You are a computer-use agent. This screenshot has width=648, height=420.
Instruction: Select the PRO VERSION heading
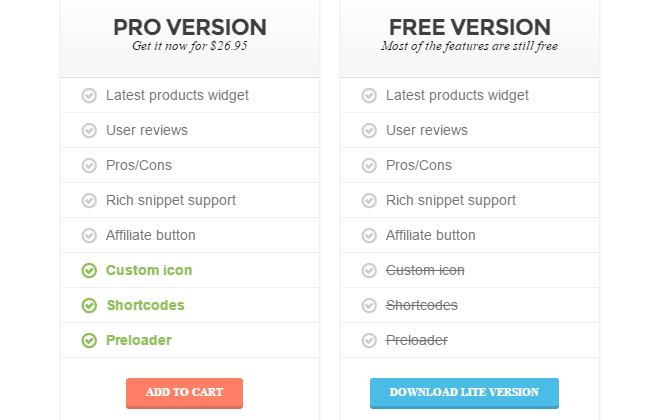click(190, 27)
